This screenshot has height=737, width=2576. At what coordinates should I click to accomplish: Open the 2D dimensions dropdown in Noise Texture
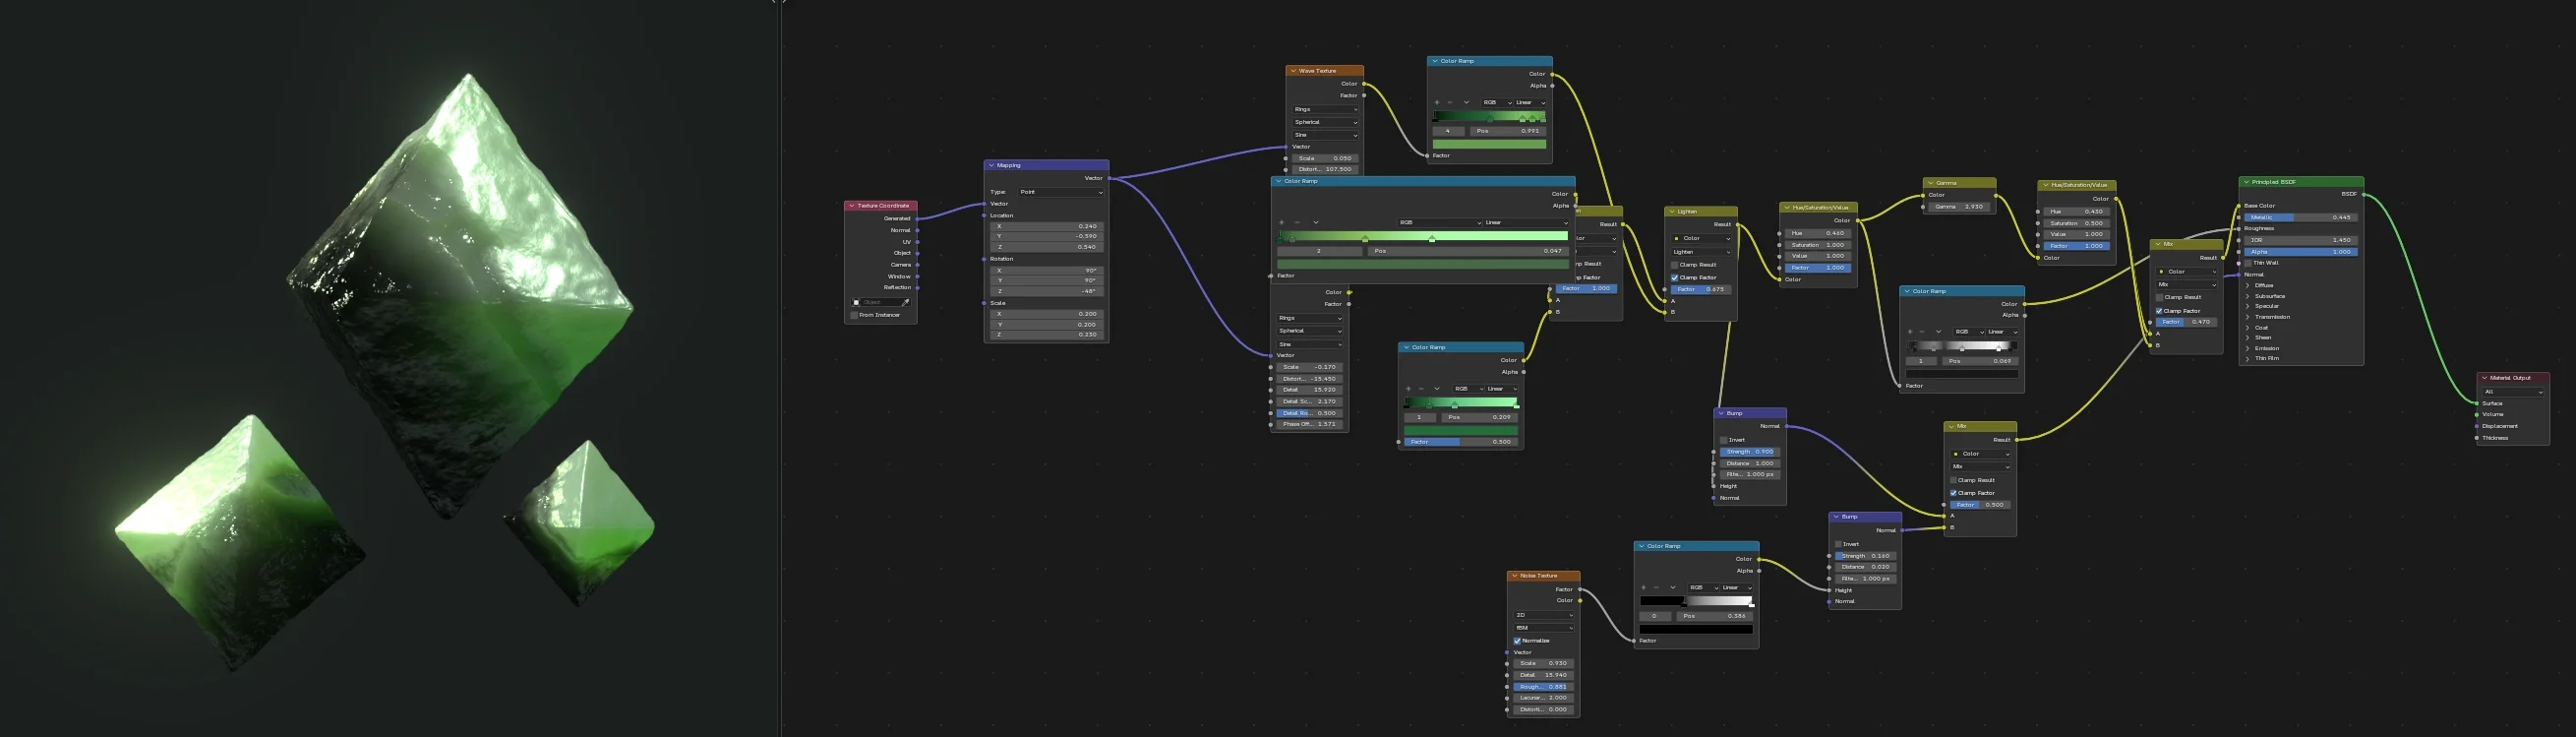[x=1544, y=615]
